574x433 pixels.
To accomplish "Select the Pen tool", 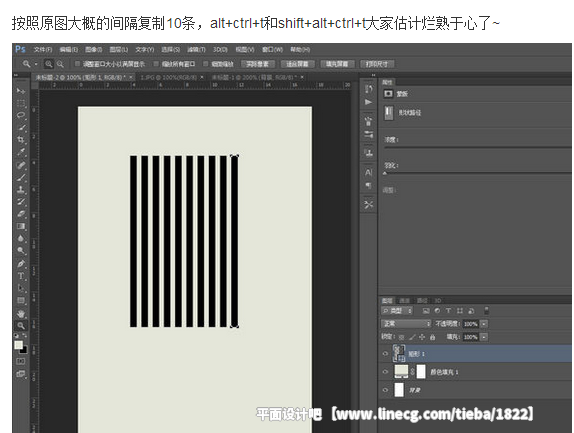I will point(21,264).
